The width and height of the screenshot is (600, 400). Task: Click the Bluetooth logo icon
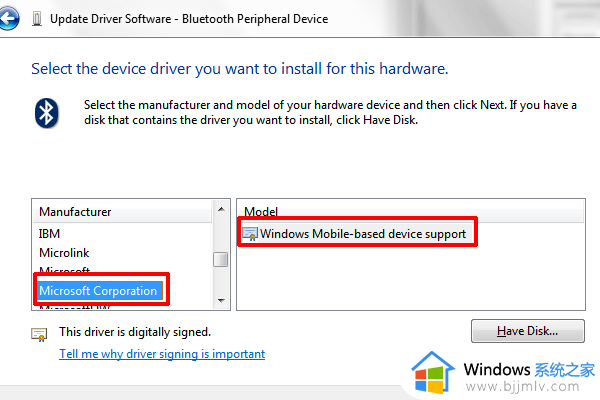tap(47, 113)
